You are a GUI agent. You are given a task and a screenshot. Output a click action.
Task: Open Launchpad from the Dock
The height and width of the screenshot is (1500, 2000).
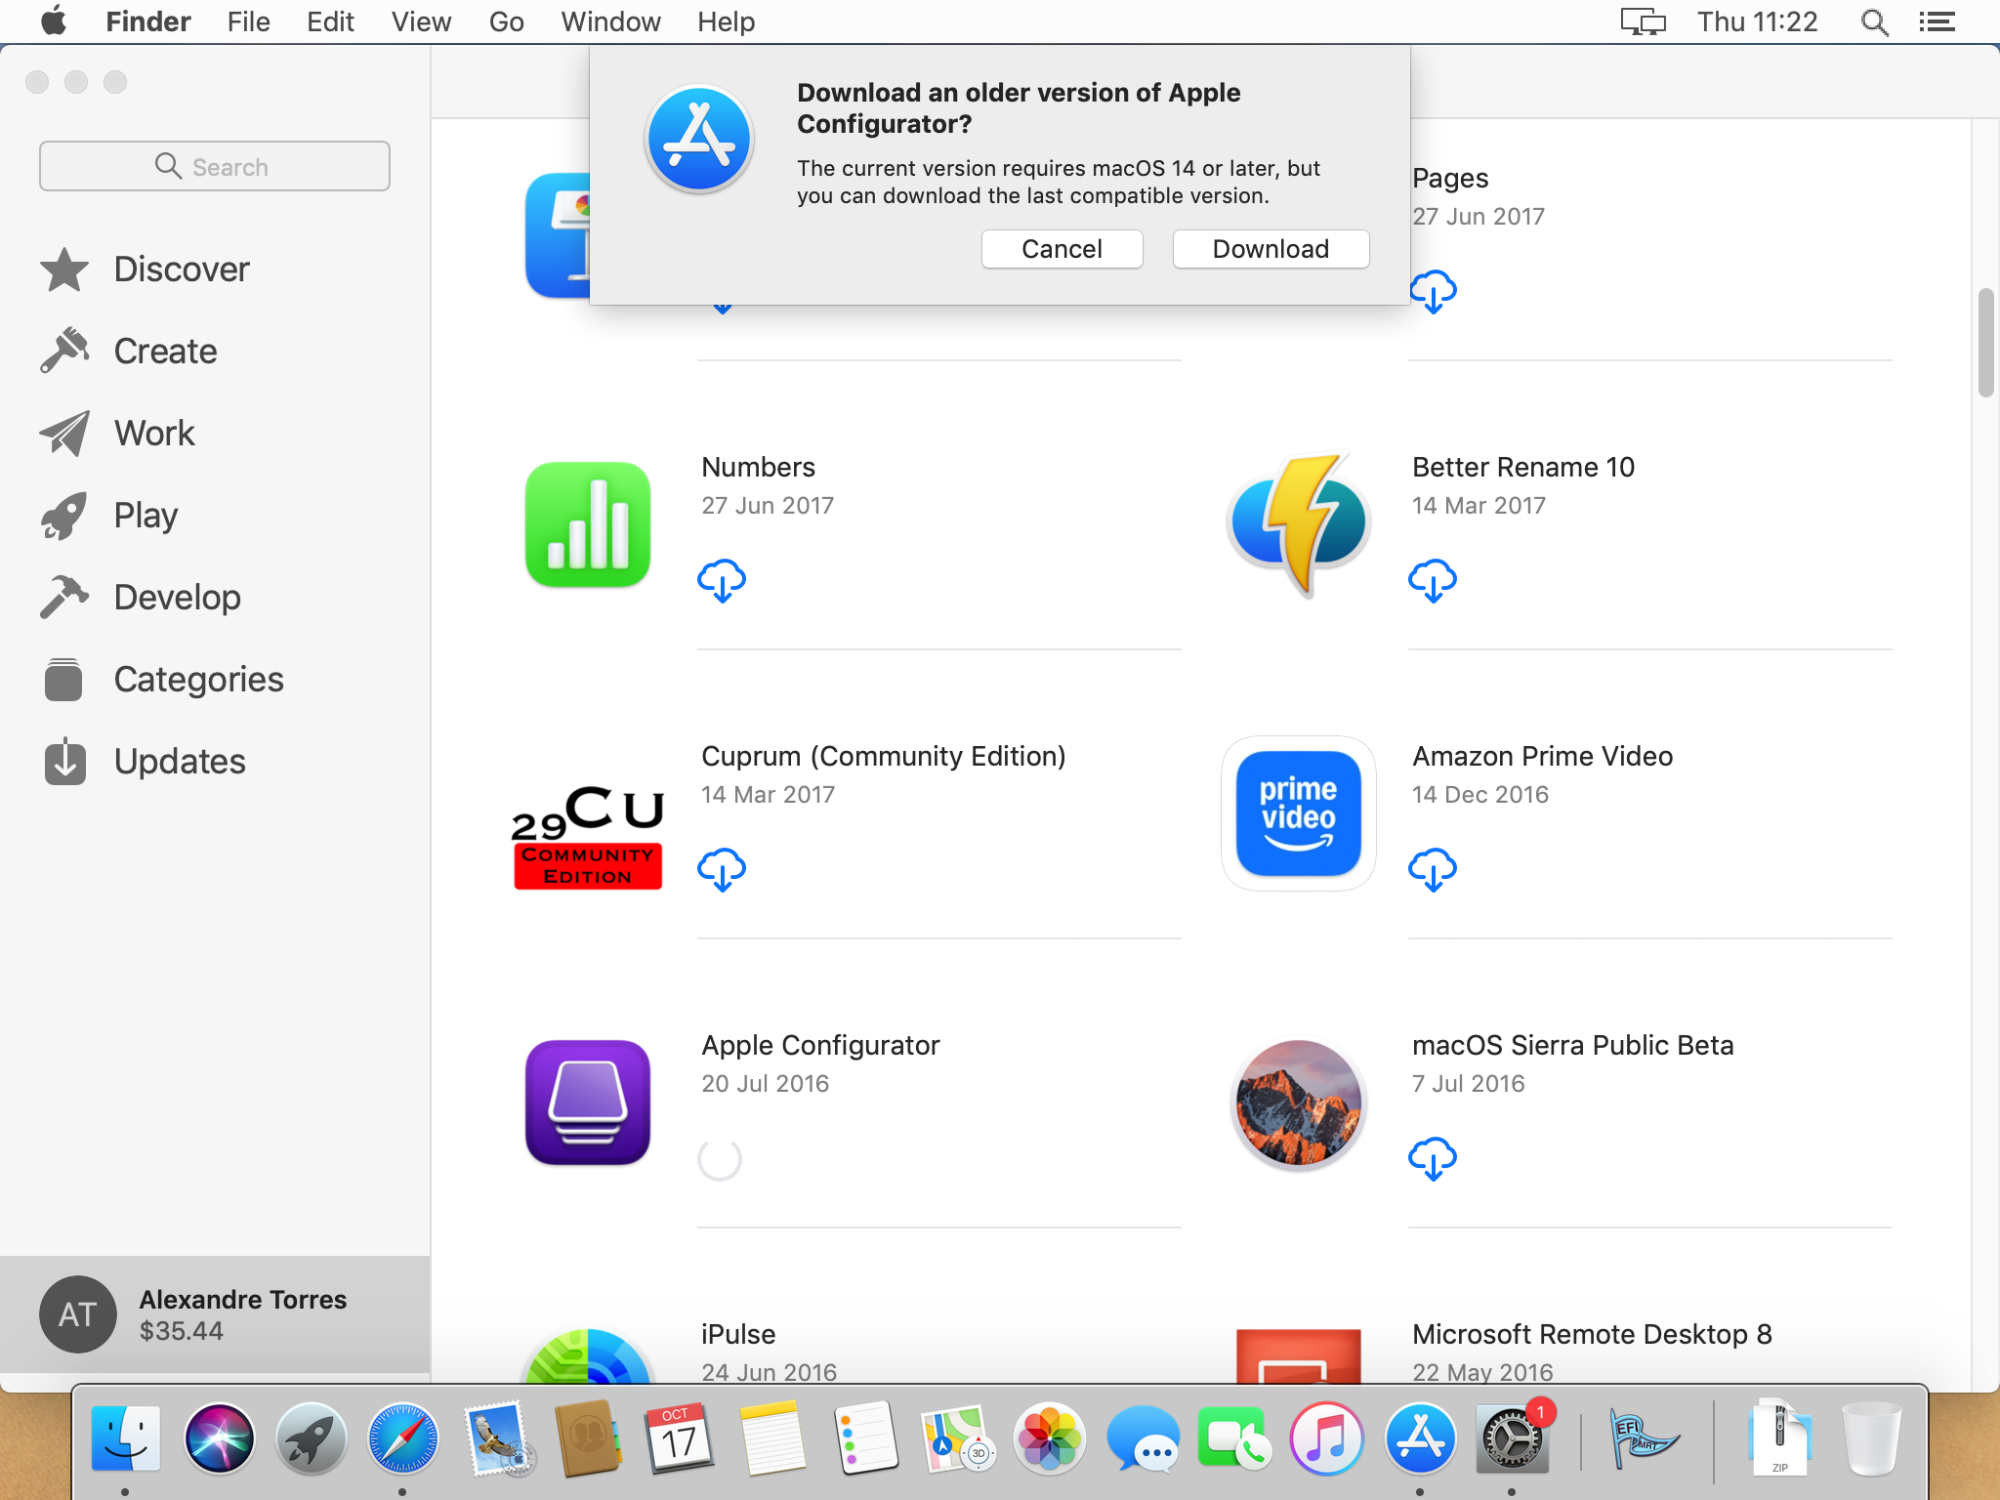coord(311,1439)
